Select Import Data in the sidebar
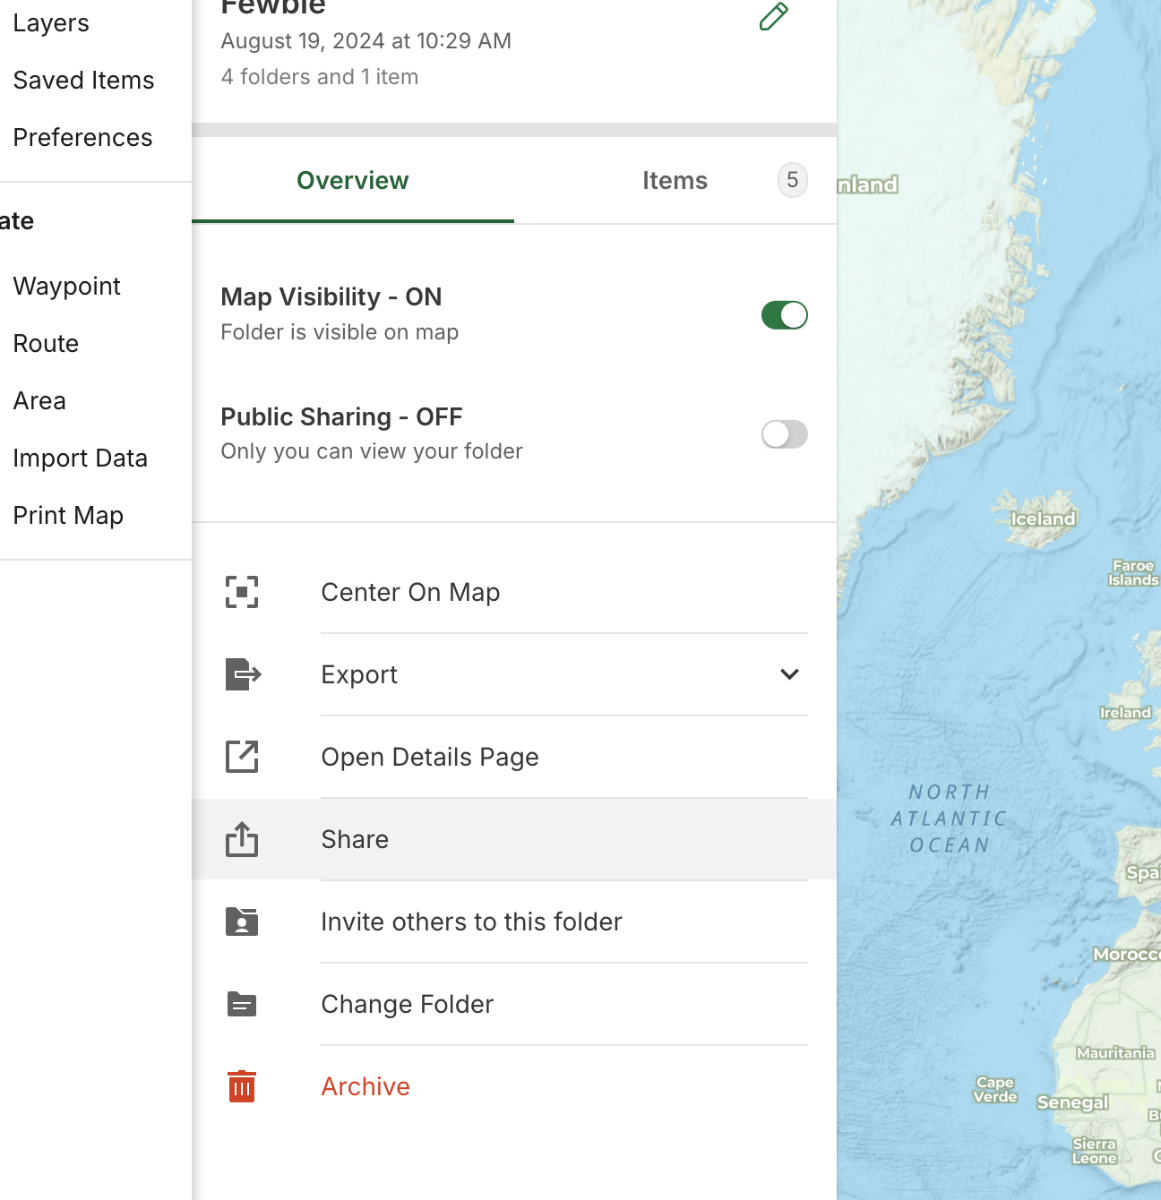The width and height of the screenshot is (1161, 1200). click(80, 458)
